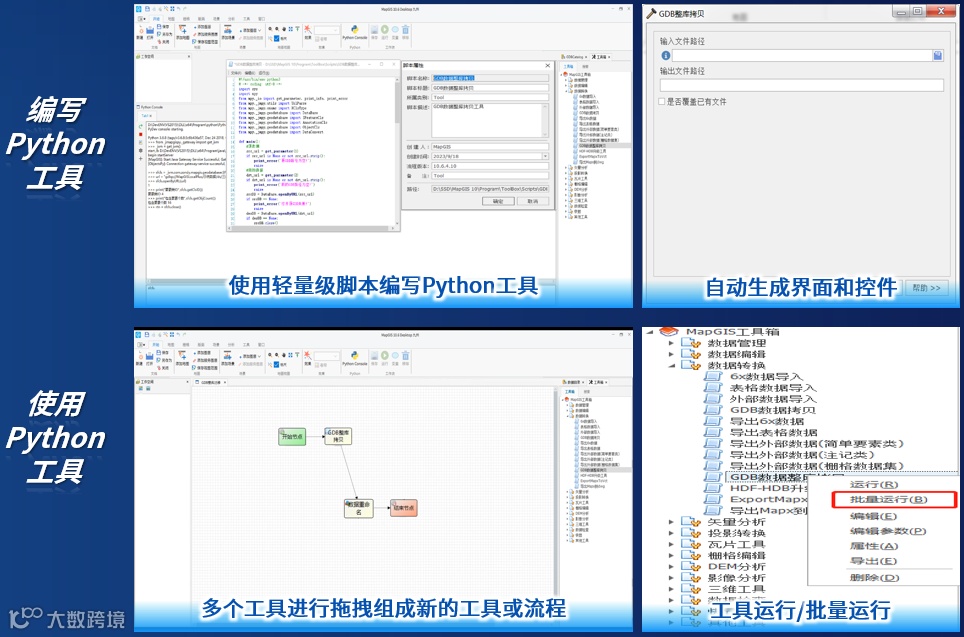
Task: Choose 批量运行(B) from the context menu
Action: (888, 499)
